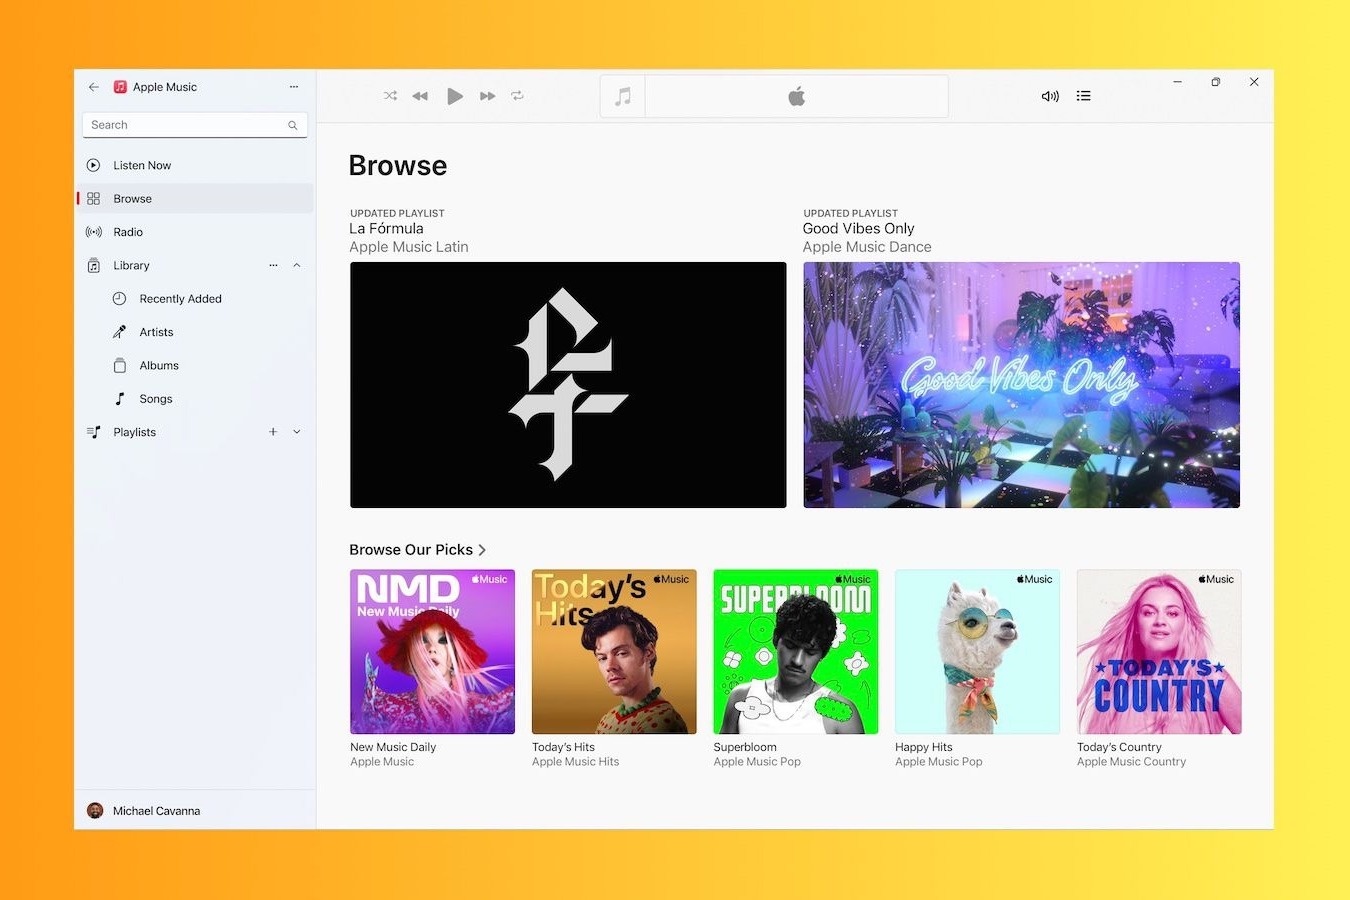1350x900 pixels.
Task: Click the magnifier in the search box
Action: 292,124
